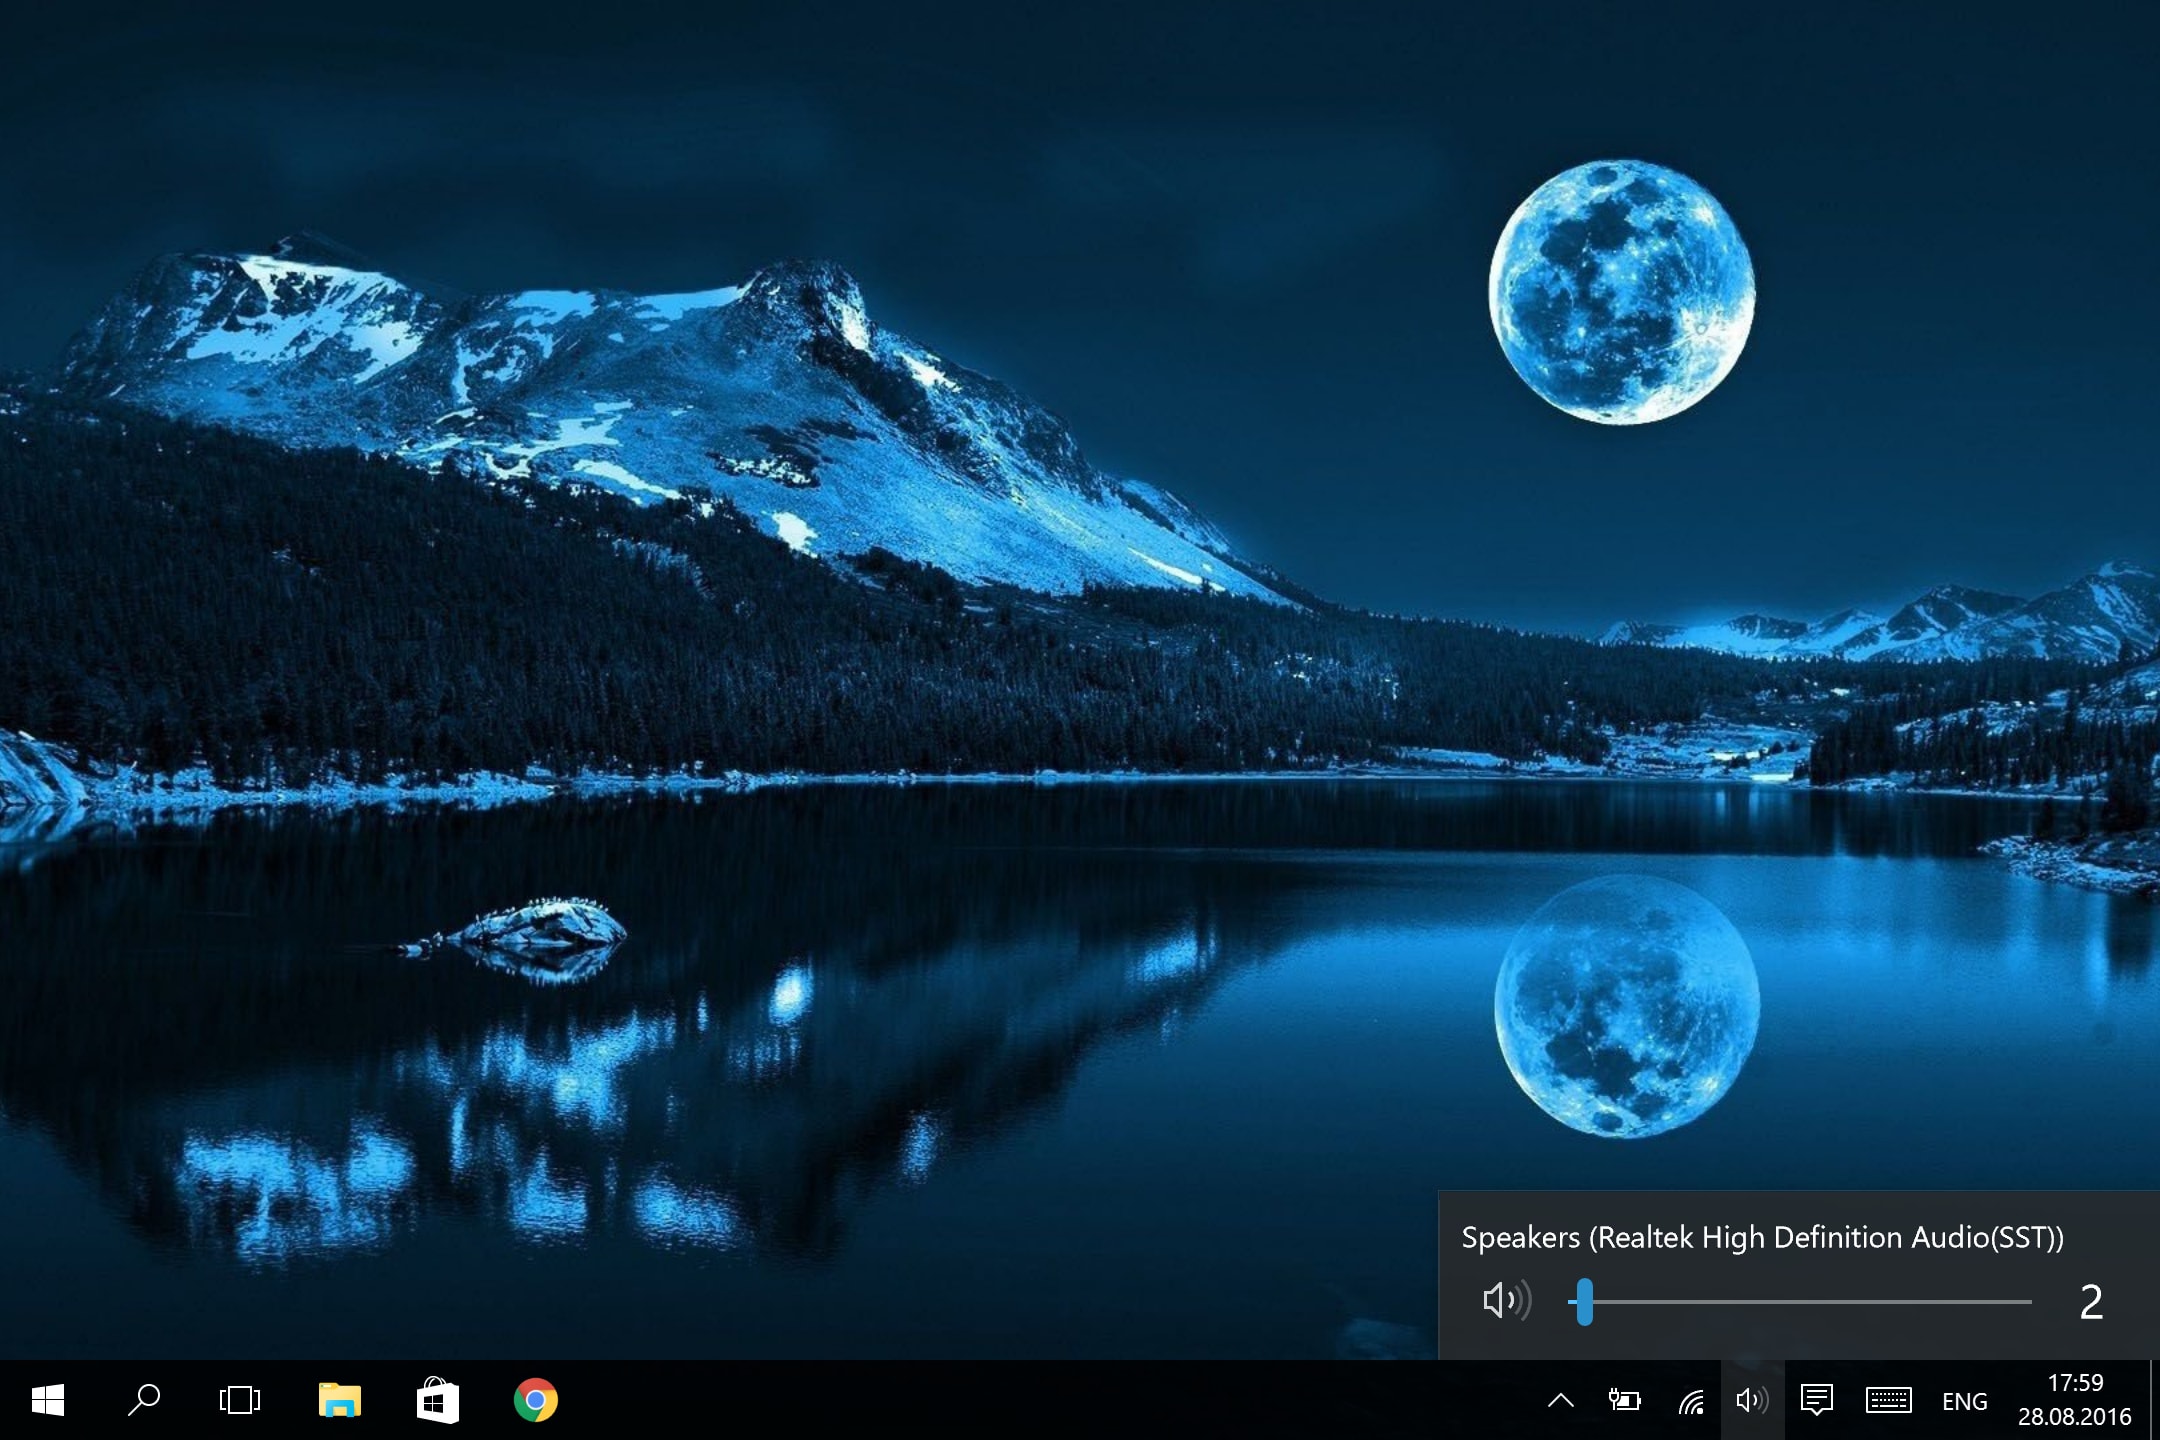Launch File Explorer from the taskbar
This screenshot has height=1440, width=2160.
coord(340,1400)
